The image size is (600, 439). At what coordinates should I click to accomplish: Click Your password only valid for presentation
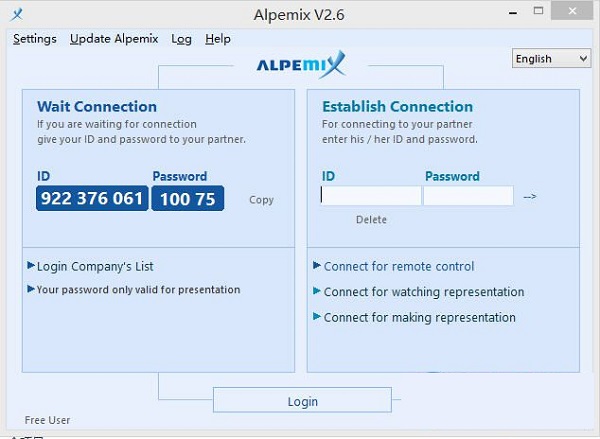point(138,290)
